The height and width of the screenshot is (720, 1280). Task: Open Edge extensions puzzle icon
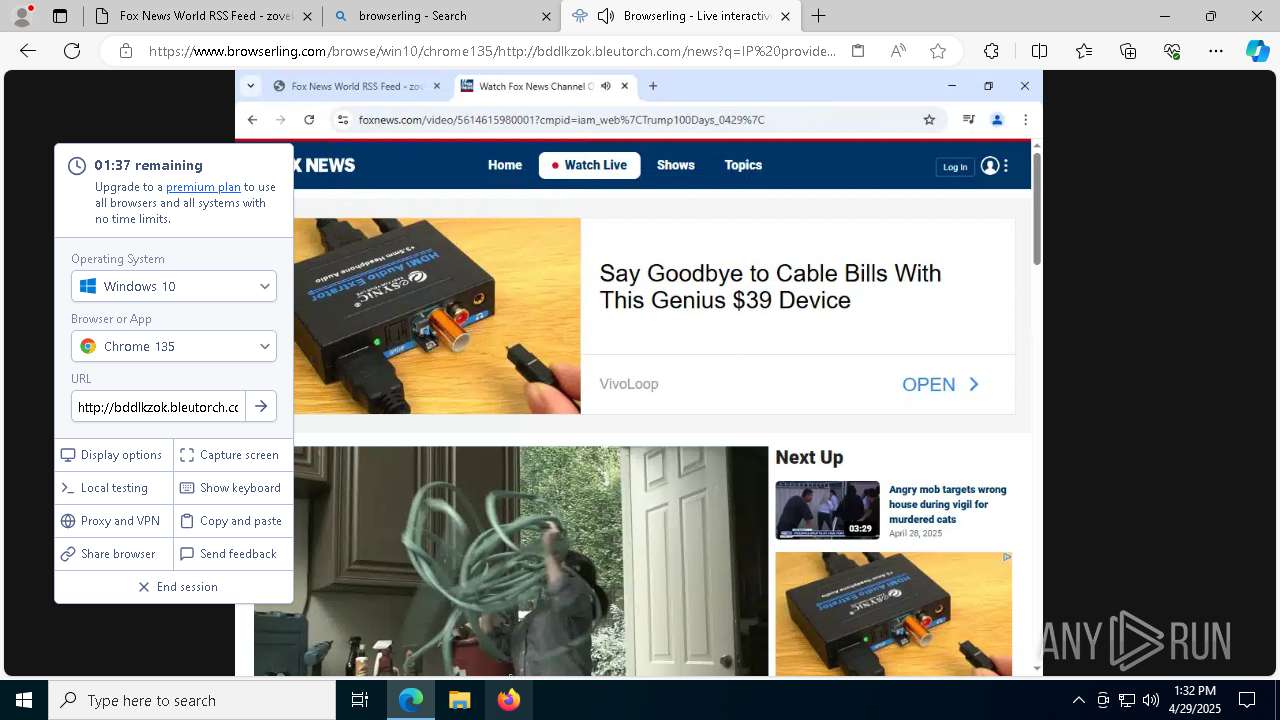point(991,51)
